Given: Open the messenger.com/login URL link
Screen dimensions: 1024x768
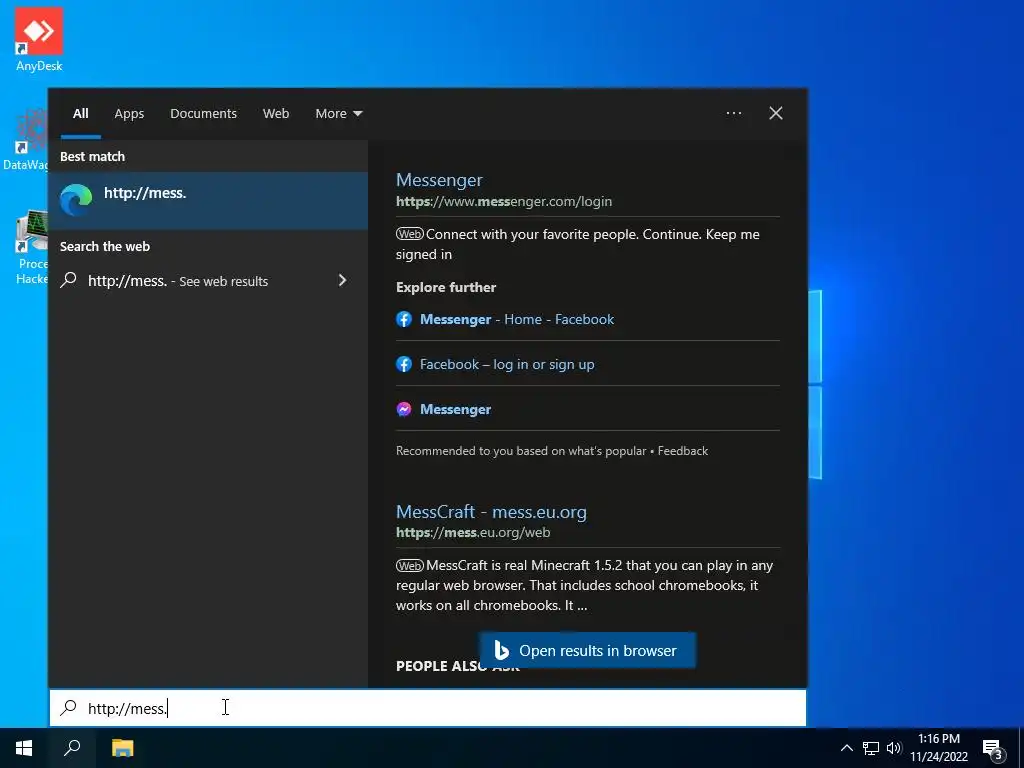Looking at the screenshot, I should click(x=504, y=201).
